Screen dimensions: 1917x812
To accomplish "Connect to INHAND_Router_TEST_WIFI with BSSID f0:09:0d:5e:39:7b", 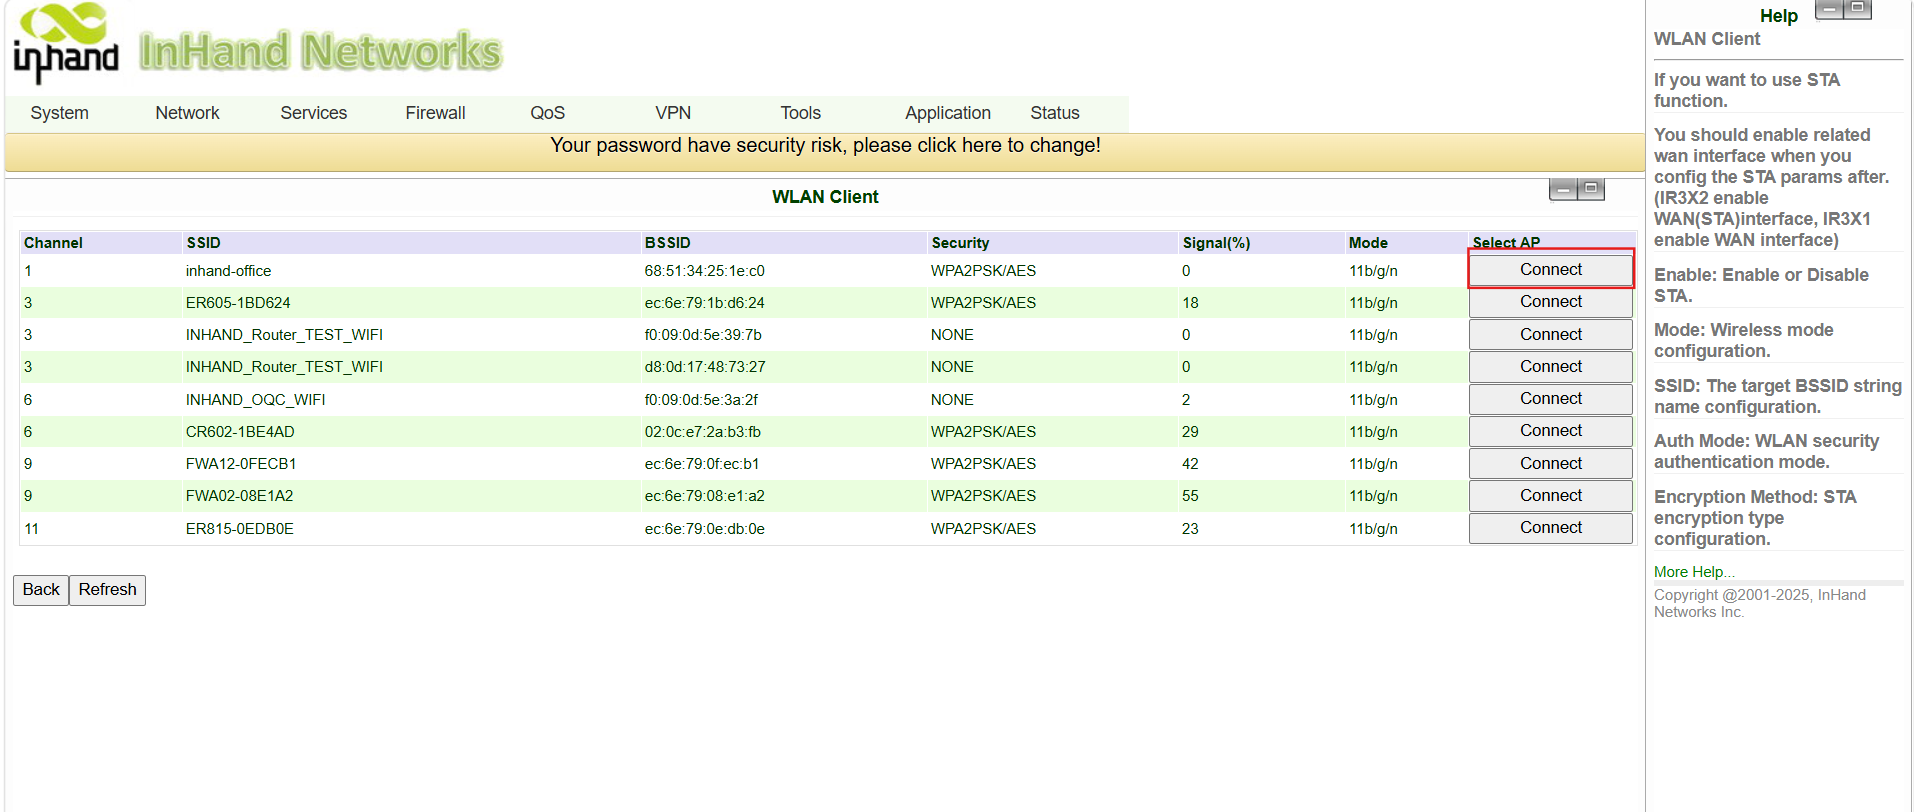I will click(x=1550, y=334).
